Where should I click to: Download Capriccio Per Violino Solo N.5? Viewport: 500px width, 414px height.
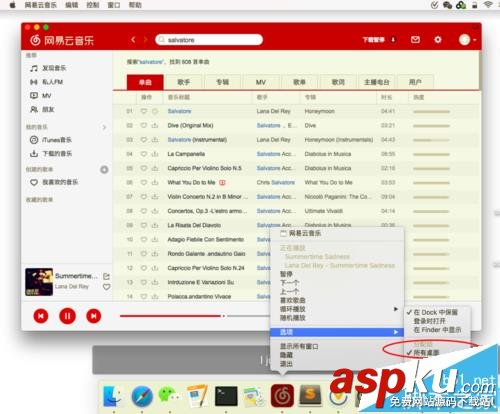click(x=155, y=168)
